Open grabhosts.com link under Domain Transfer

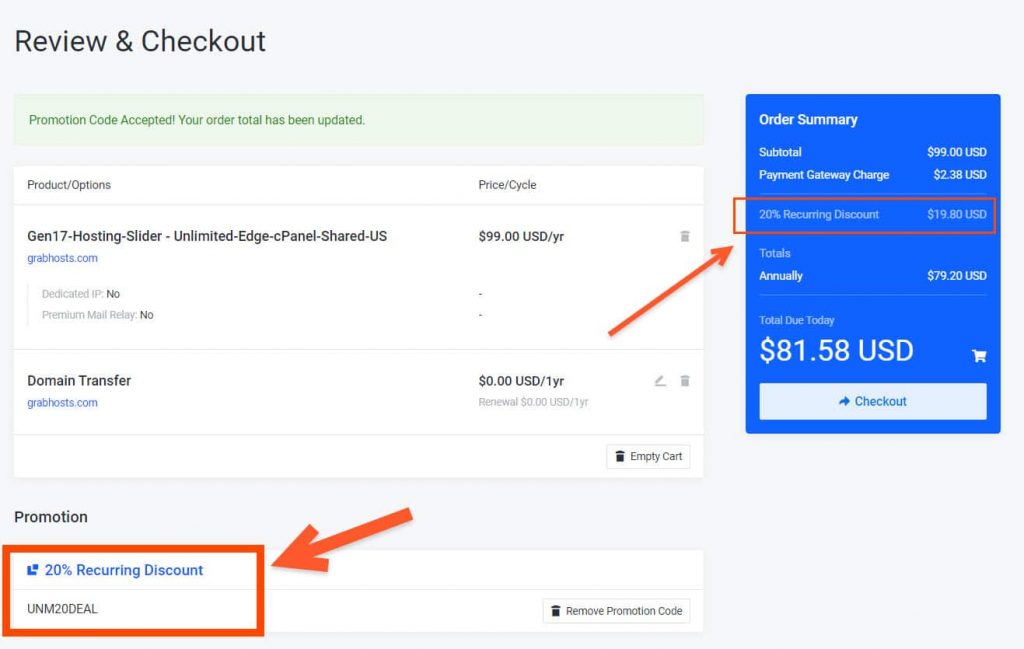[x=62, y=403]
